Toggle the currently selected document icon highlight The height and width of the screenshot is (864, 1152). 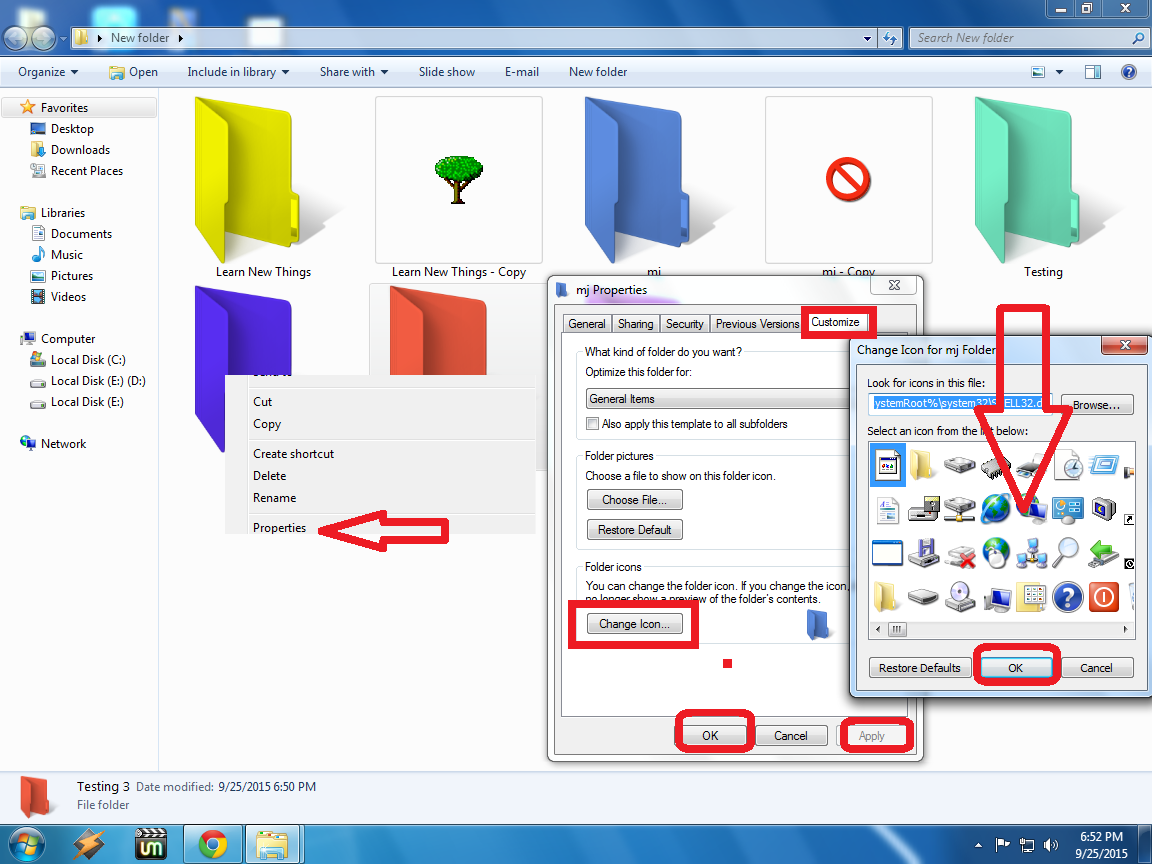tap(888, 466)
